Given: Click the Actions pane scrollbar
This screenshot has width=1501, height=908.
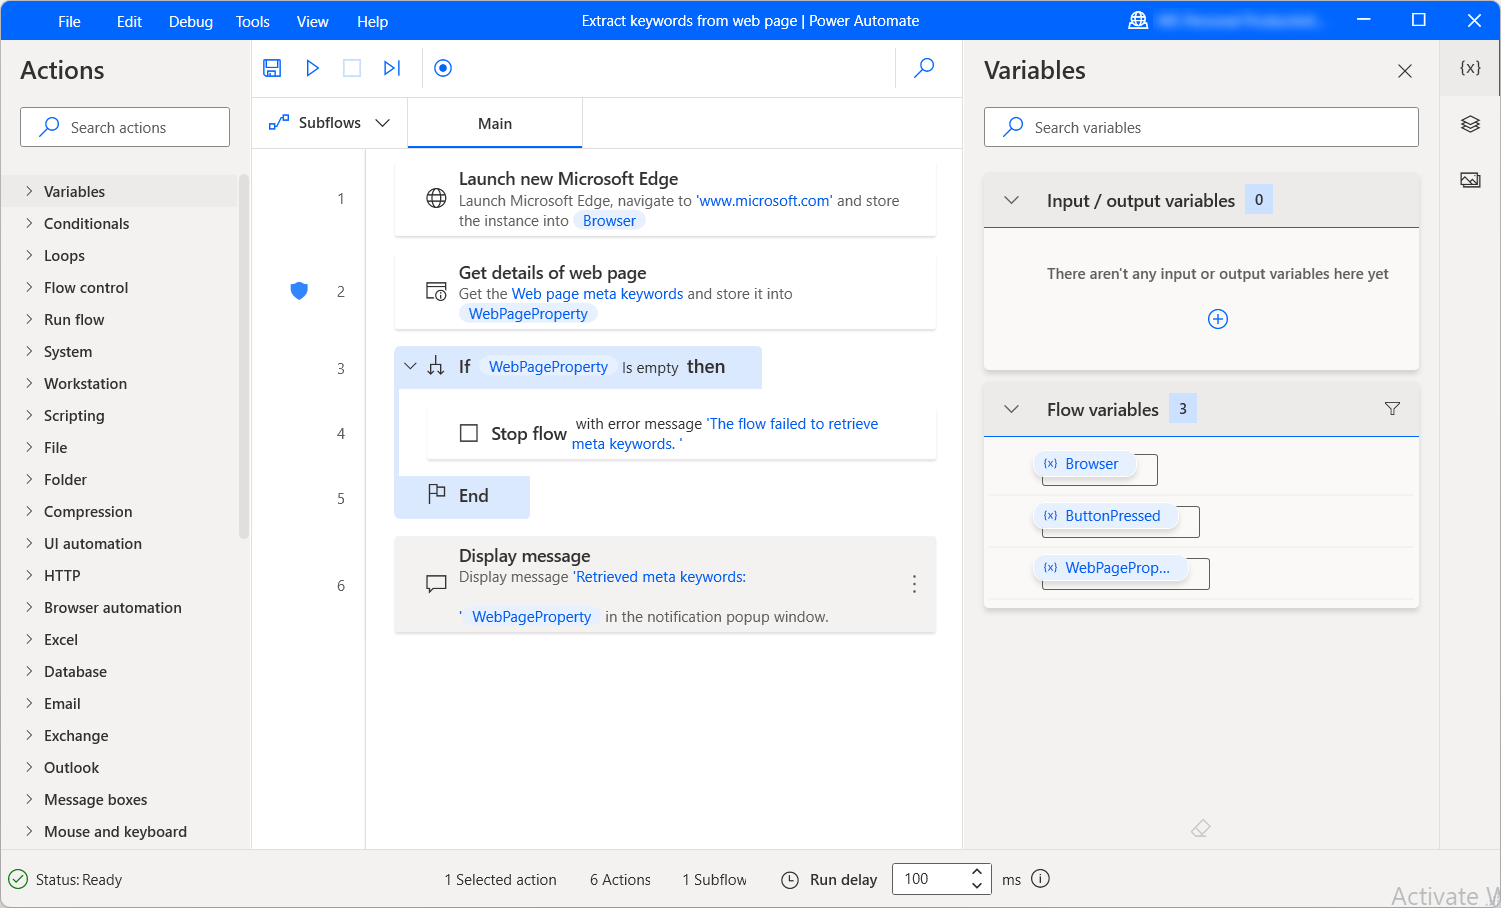Looking at the screenshot, I should pyautogui.click(x=244, y=357).
